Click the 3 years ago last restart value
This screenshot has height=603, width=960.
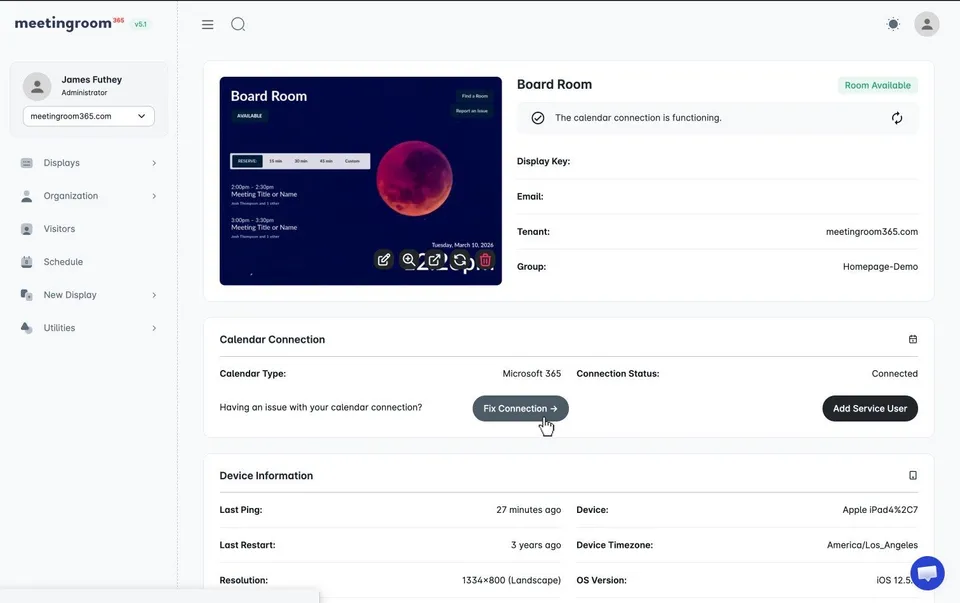coord(536,545)
